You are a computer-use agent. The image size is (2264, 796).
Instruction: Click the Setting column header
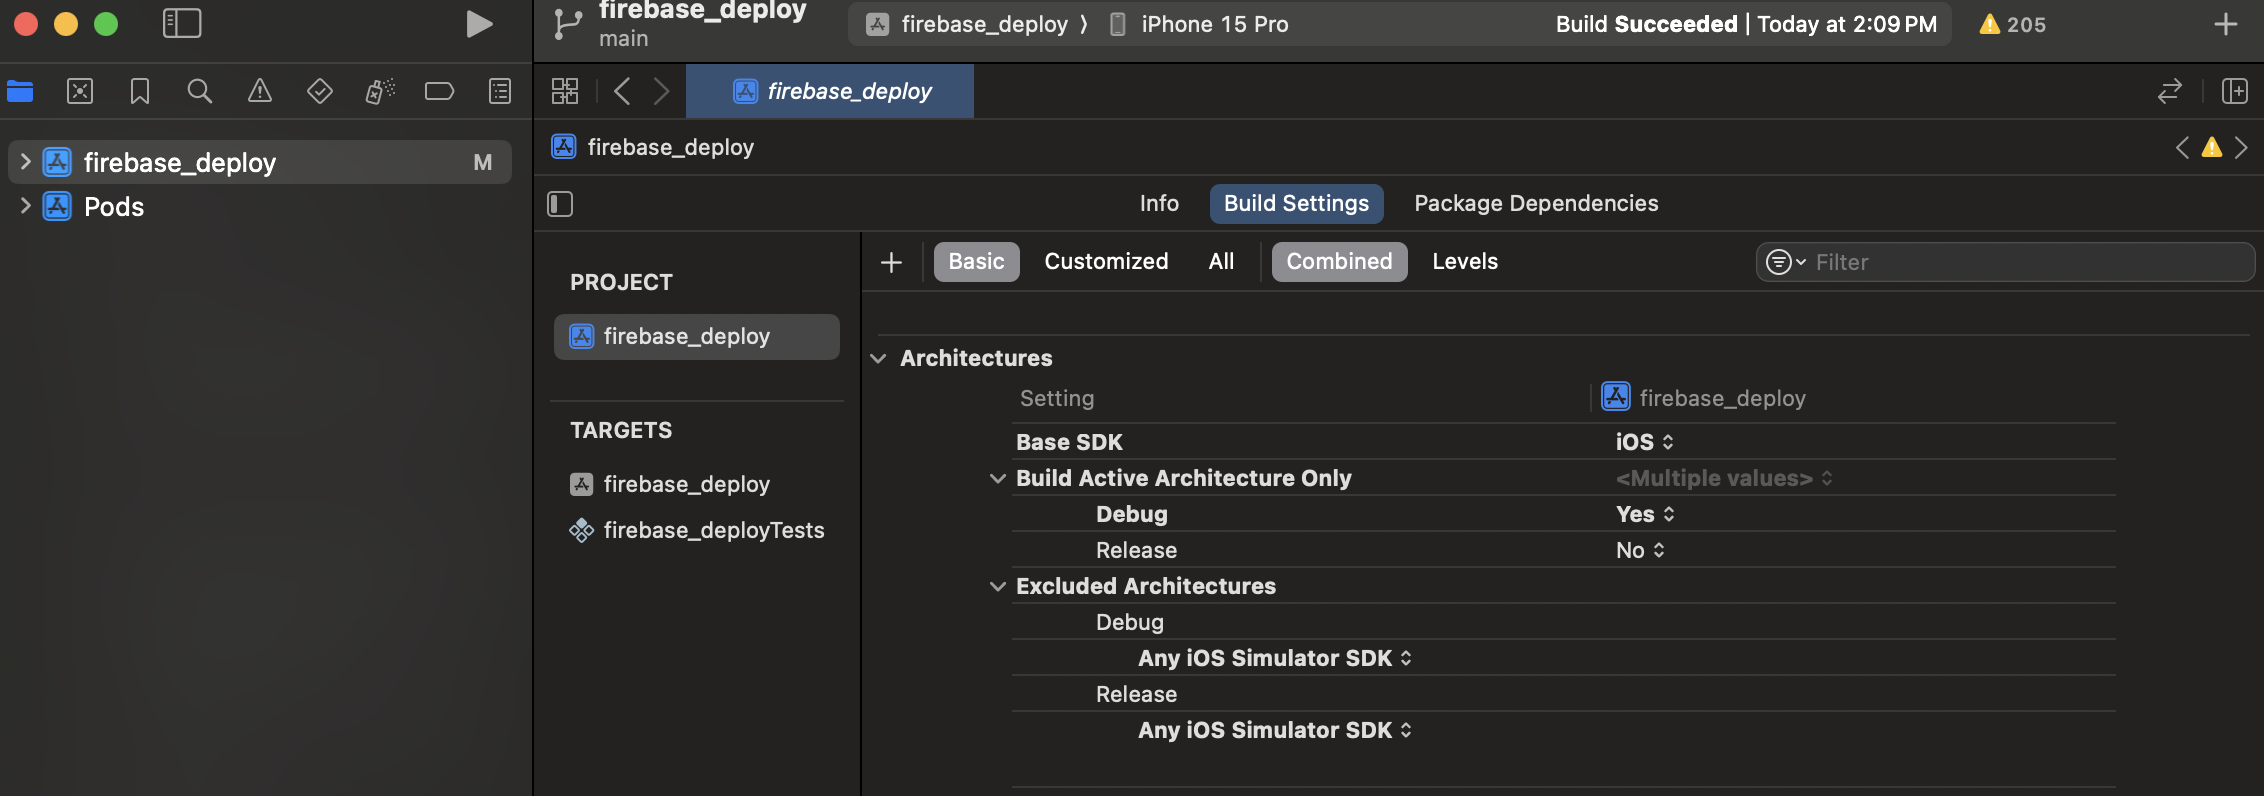tap(1057, 399)
